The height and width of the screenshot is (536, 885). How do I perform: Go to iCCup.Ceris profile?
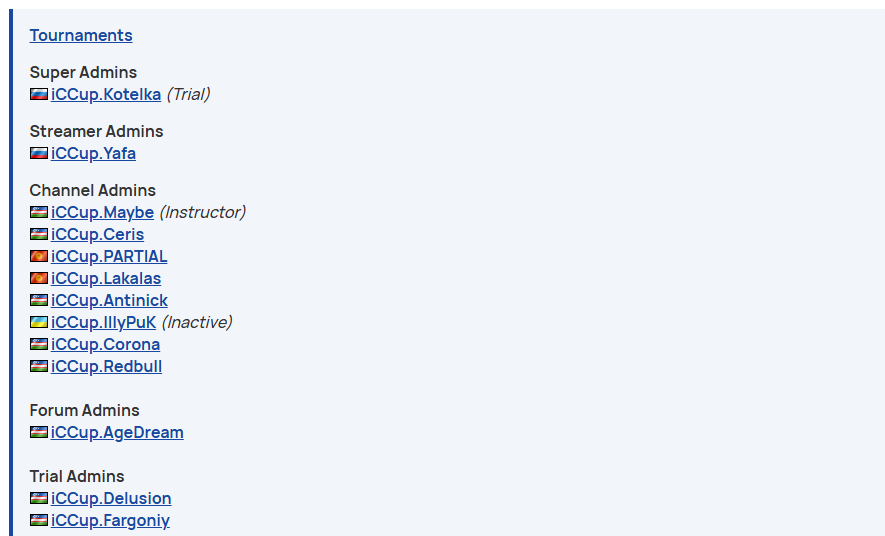[97, 234]
